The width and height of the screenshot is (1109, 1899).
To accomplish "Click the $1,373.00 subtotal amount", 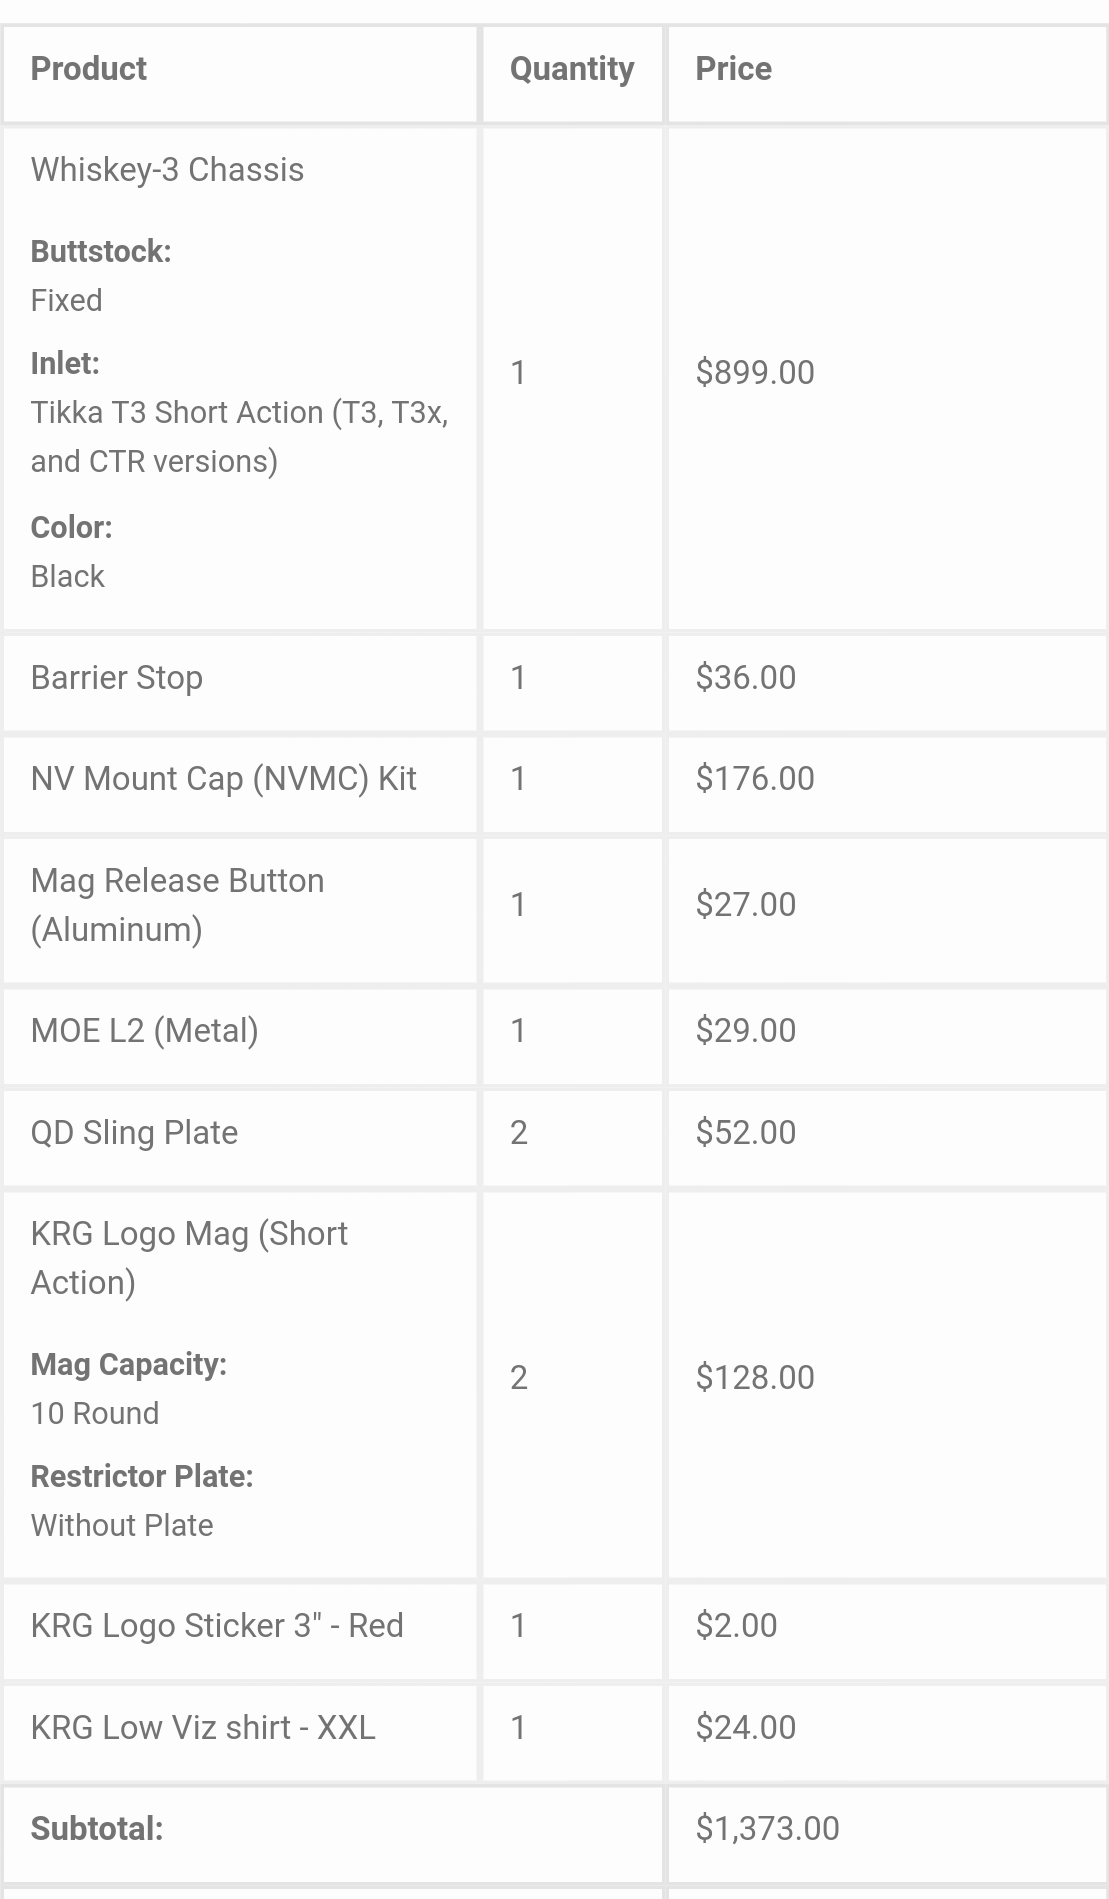I will click(767, 1829).
